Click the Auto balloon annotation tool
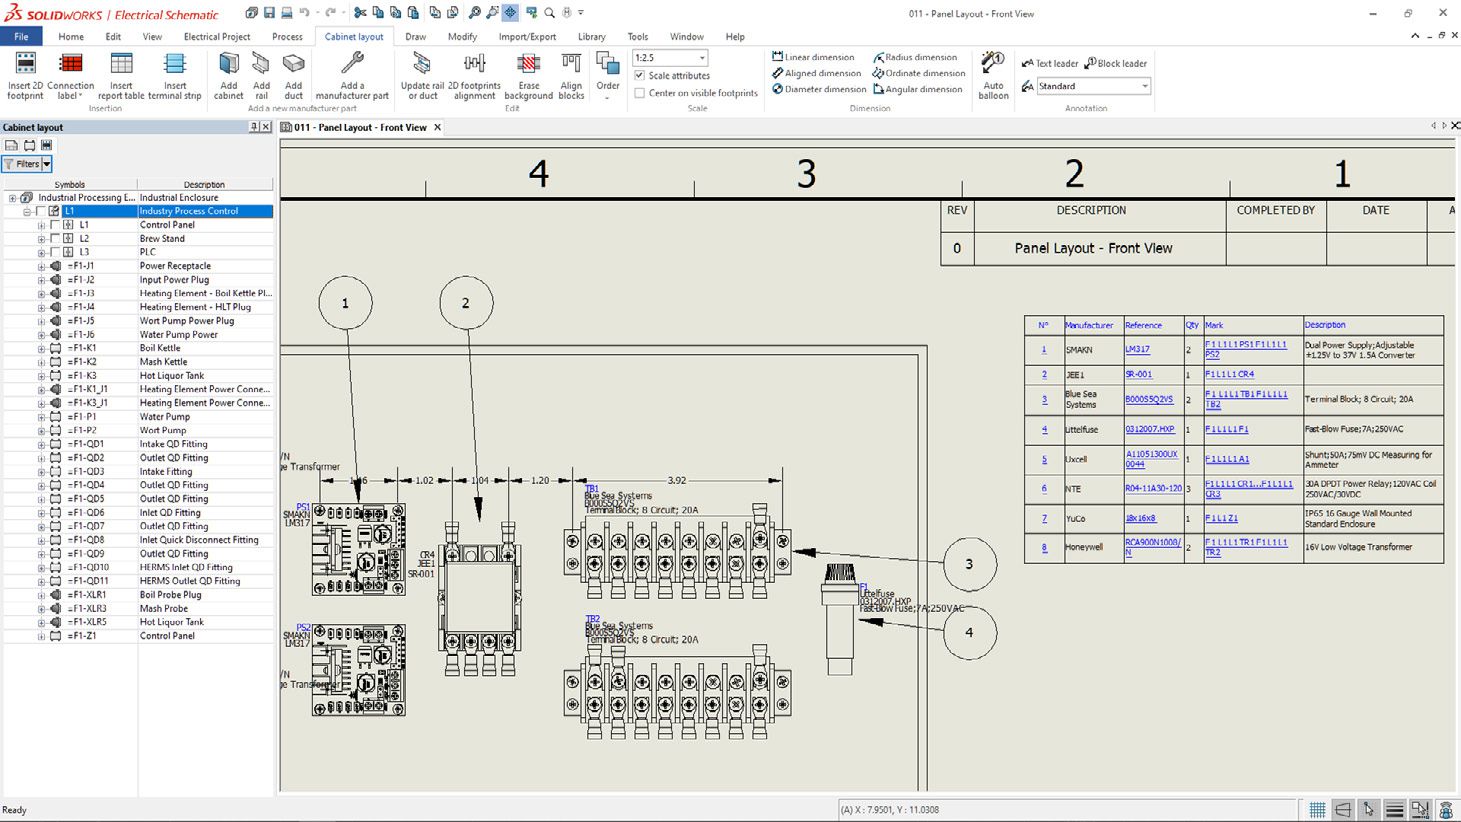Image resolution: width=1461 pixels, height=822 pixels. [993, 75]
